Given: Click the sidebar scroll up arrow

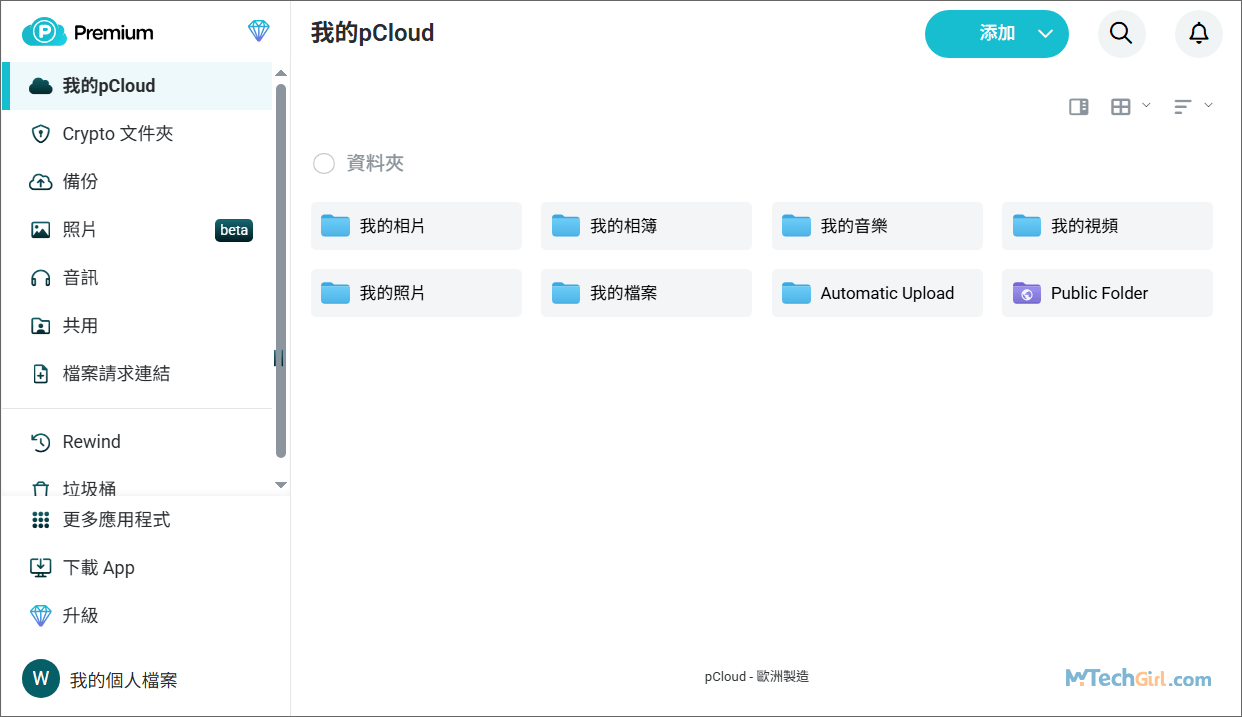Looking at the screenshot, I should click(x=281, y=73).
